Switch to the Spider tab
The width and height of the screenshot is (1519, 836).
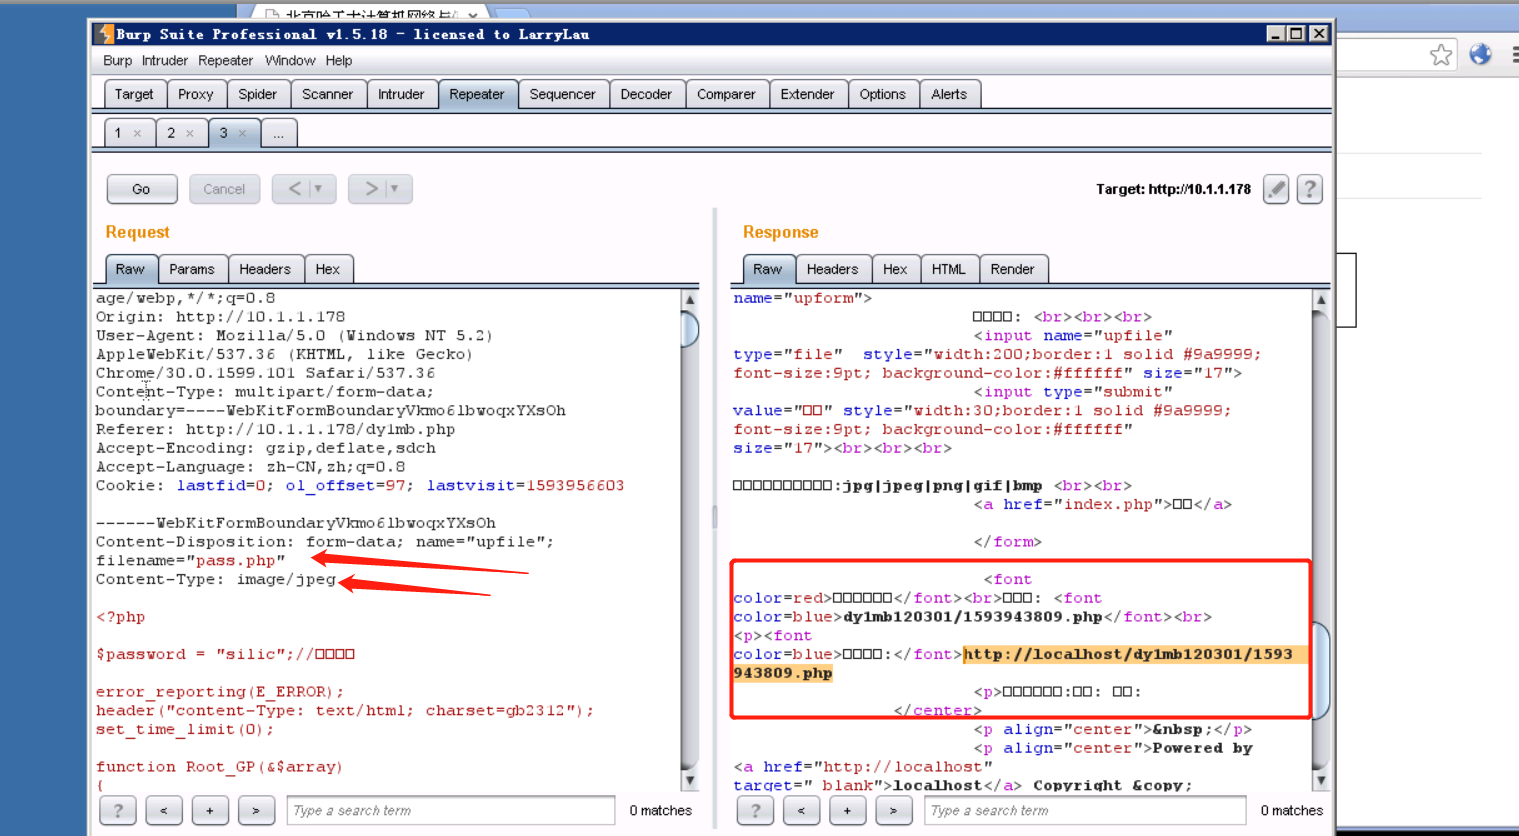tap(257, 94)
